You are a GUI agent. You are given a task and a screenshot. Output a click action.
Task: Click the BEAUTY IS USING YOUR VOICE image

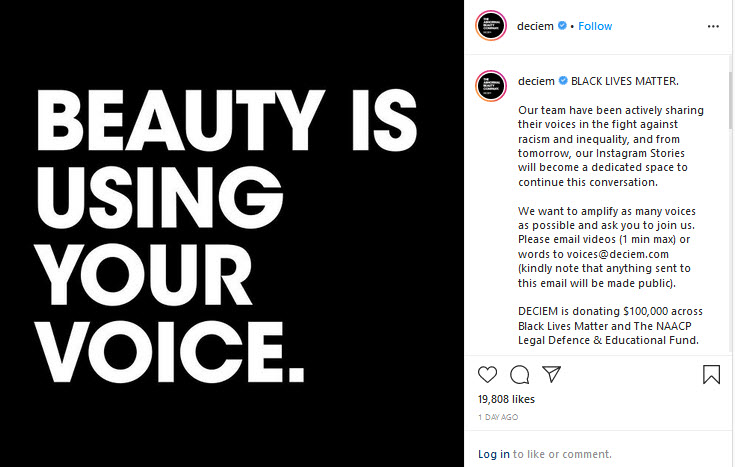(232, 234)
